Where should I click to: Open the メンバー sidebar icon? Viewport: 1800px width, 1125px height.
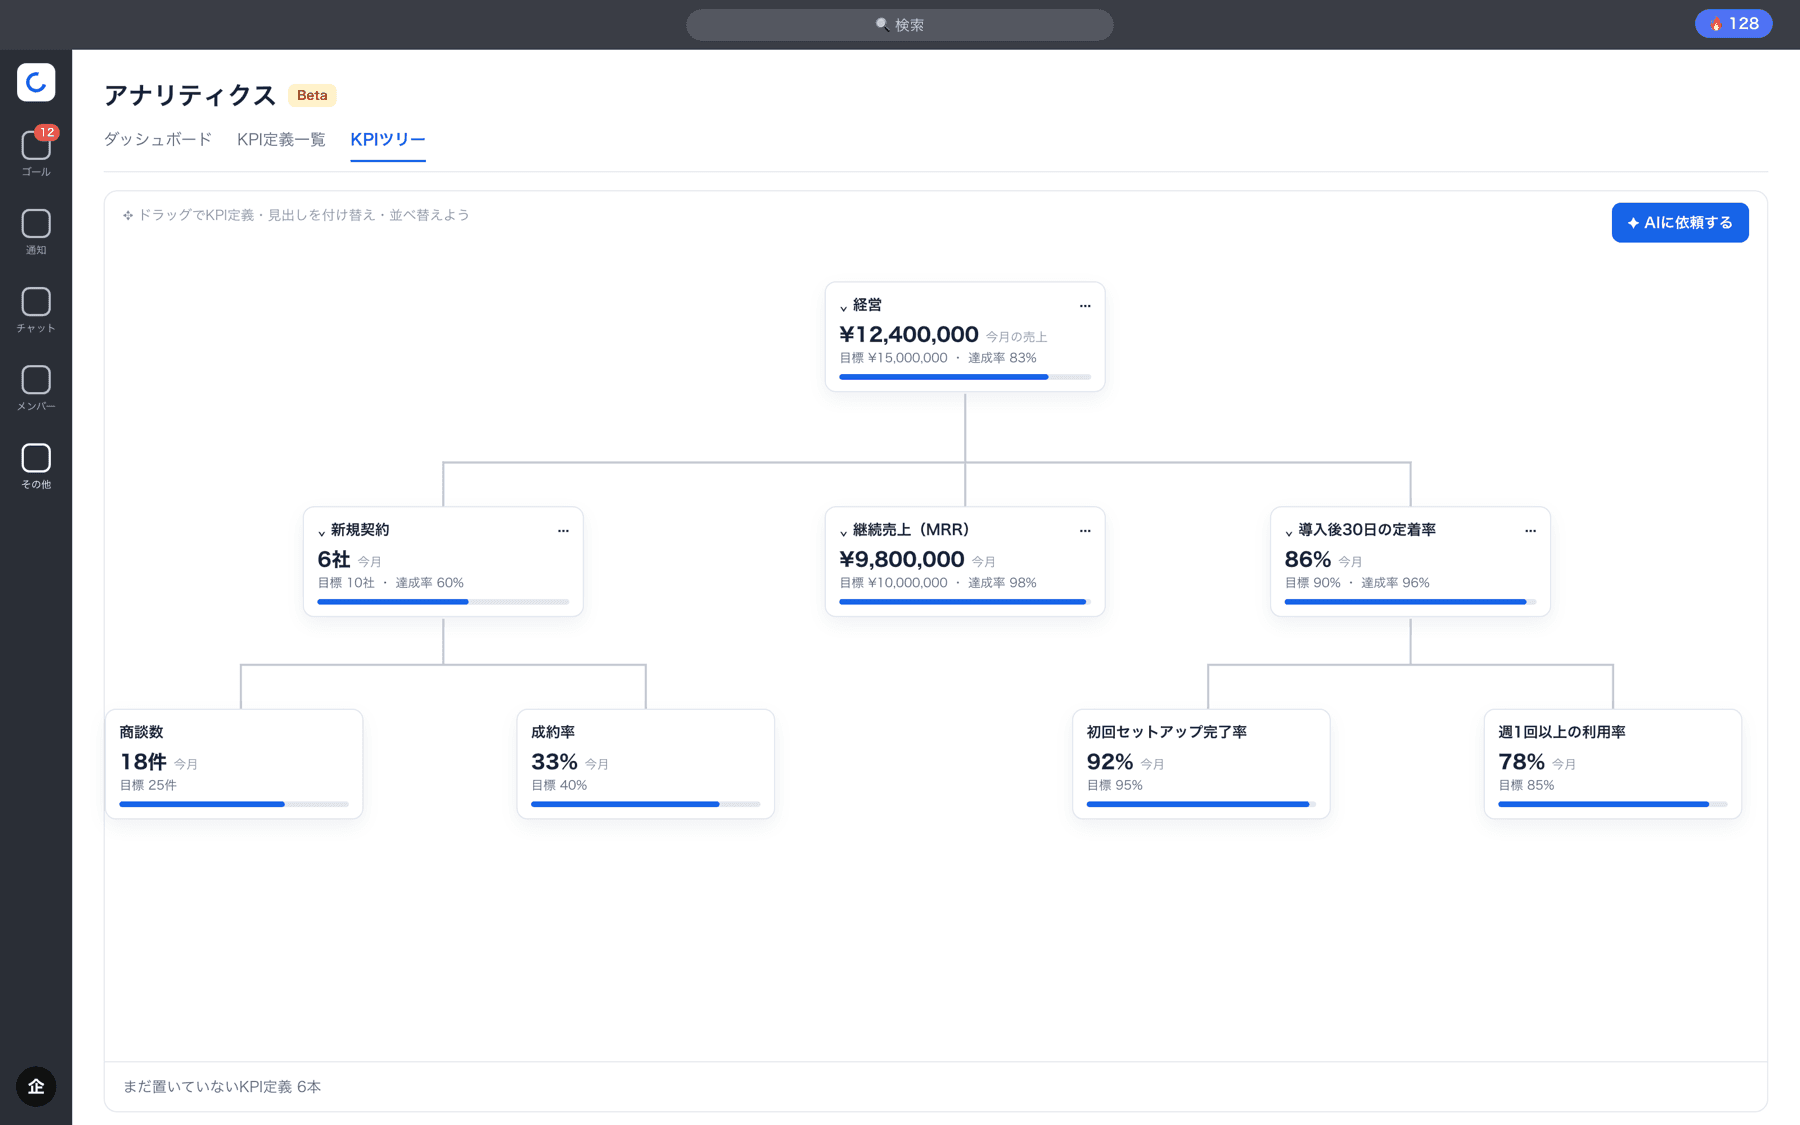36,387
